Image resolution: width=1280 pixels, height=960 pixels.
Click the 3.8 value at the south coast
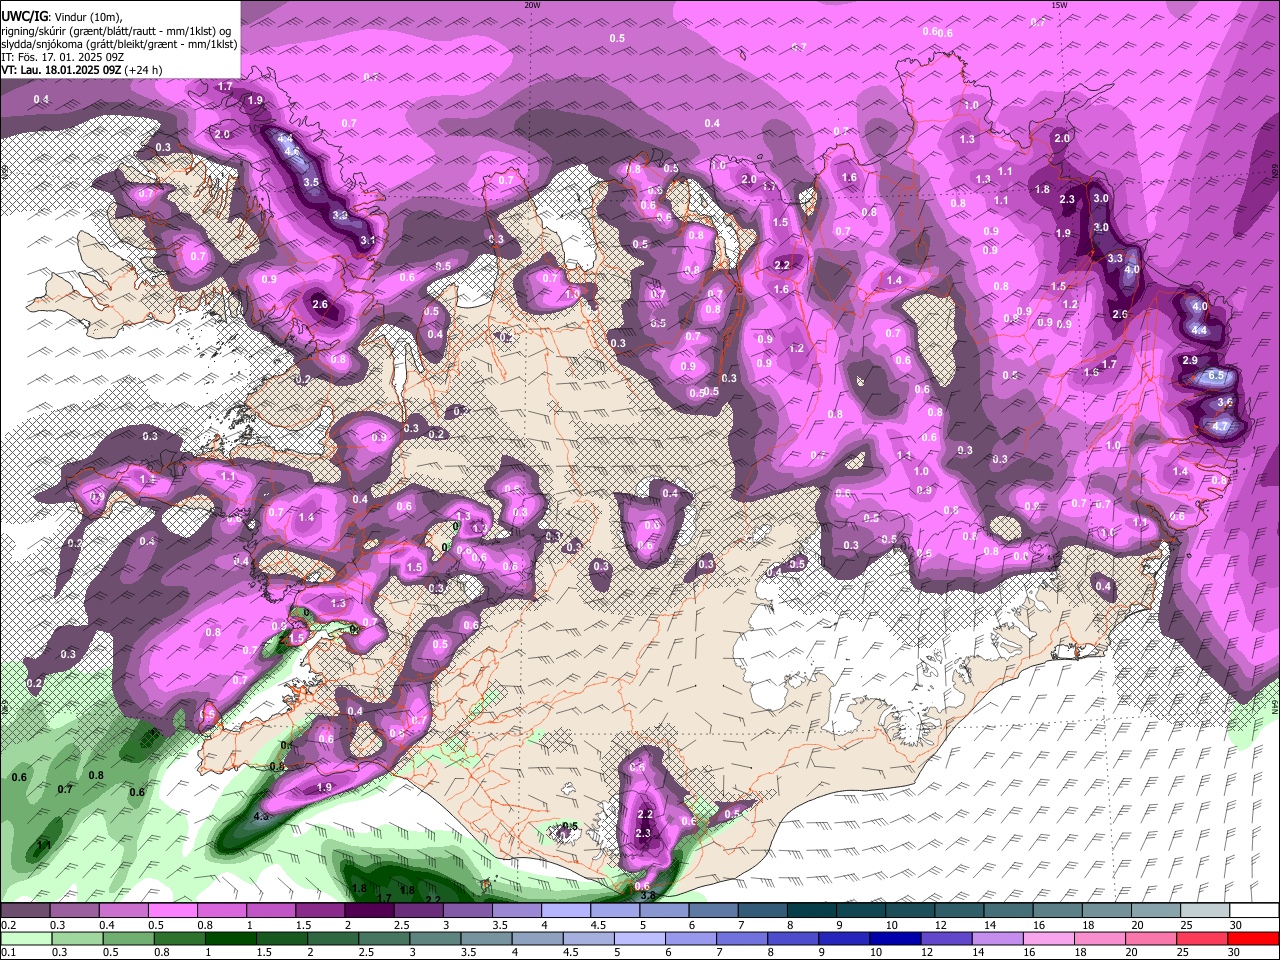click(647, 896)
